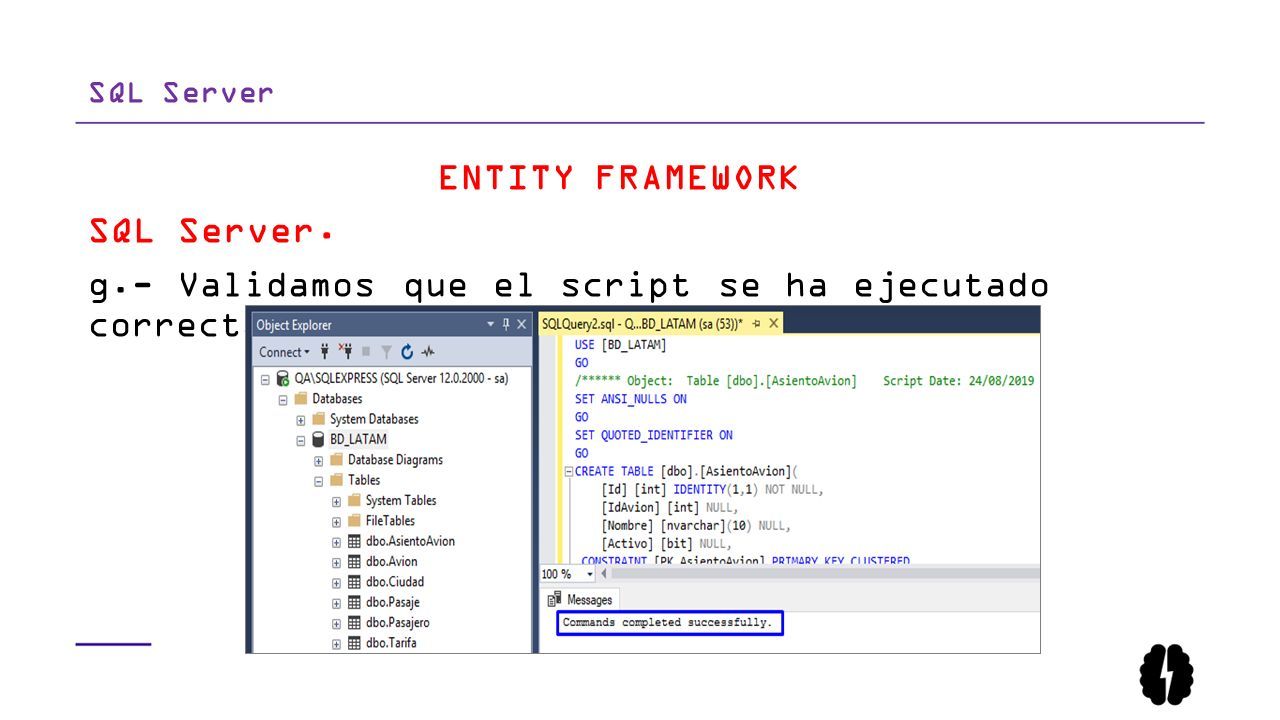Viewport: 1280px width, 720px height.
Task: Click the QA\SQLEXPRESS server icon
Action: (x=283, y=379)
